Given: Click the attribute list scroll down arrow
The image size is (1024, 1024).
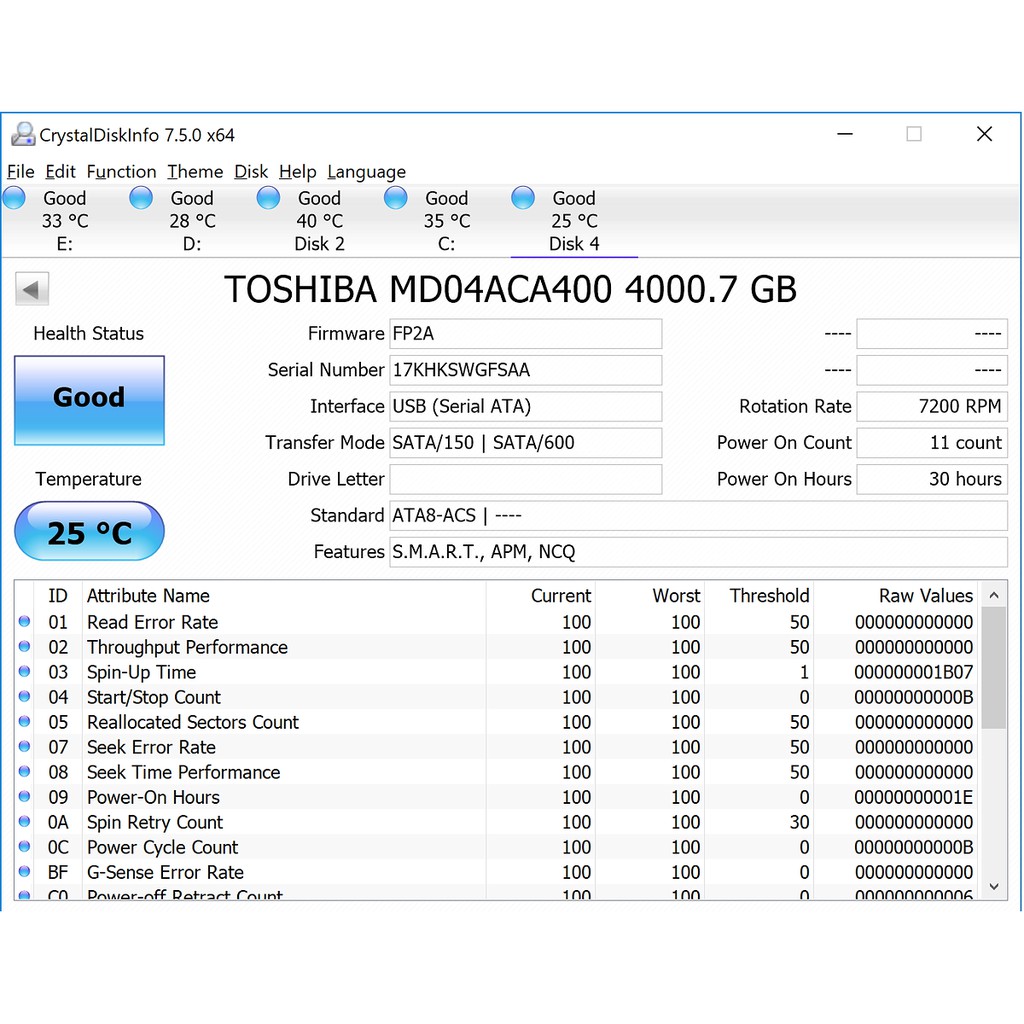Looking at the screenshot, I should [x=994, y=885].
